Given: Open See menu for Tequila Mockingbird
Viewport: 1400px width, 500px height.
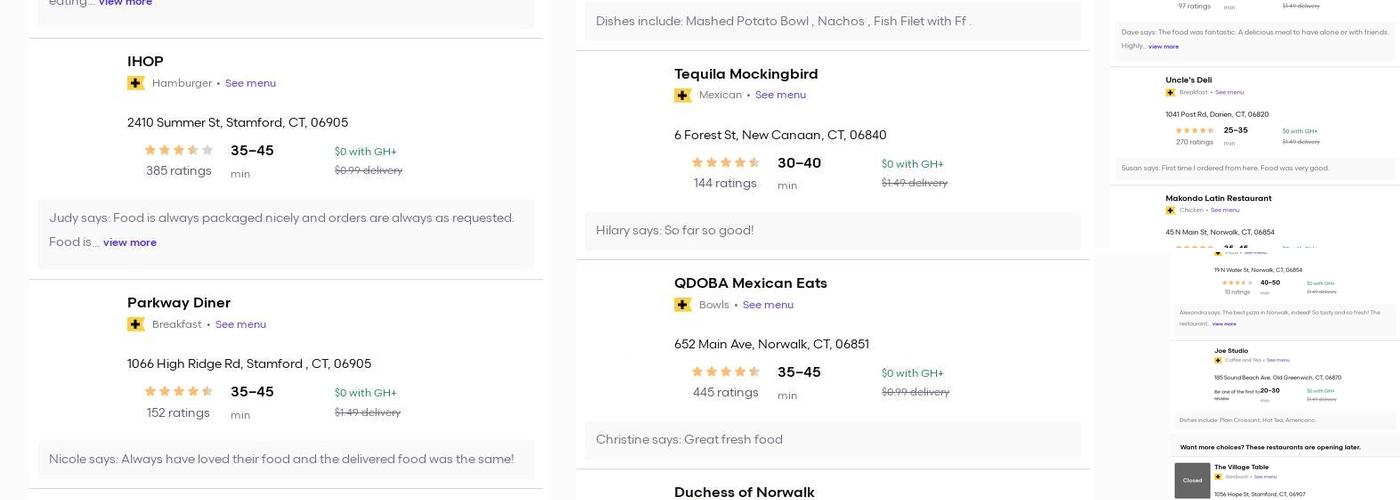Looking at the screenshot, I should point(780,95).
